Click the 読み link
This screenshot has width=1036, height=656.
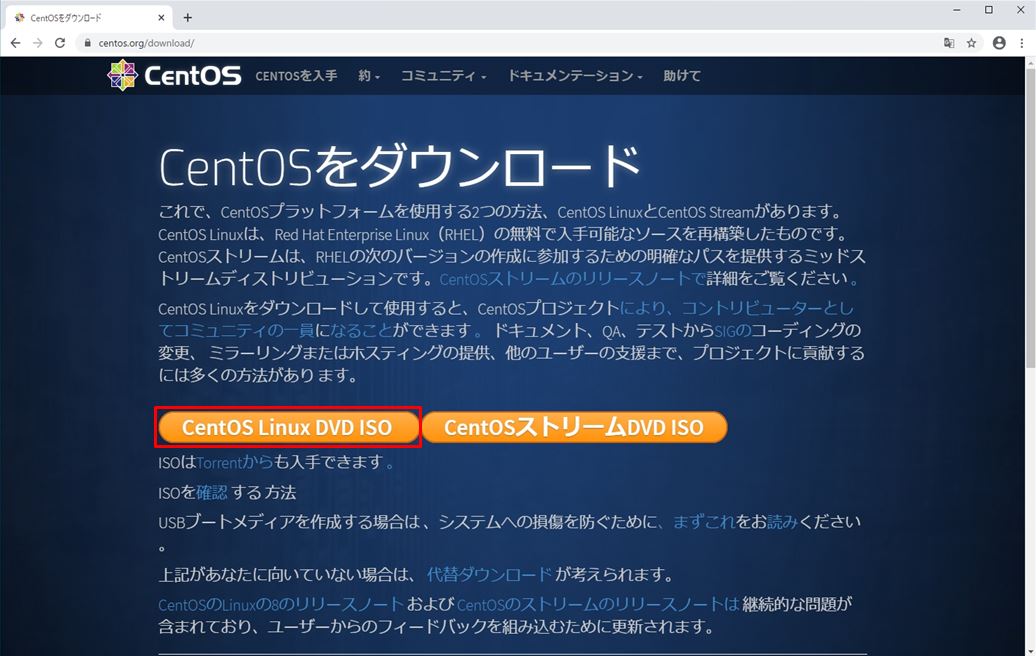[x=782, y=522]
